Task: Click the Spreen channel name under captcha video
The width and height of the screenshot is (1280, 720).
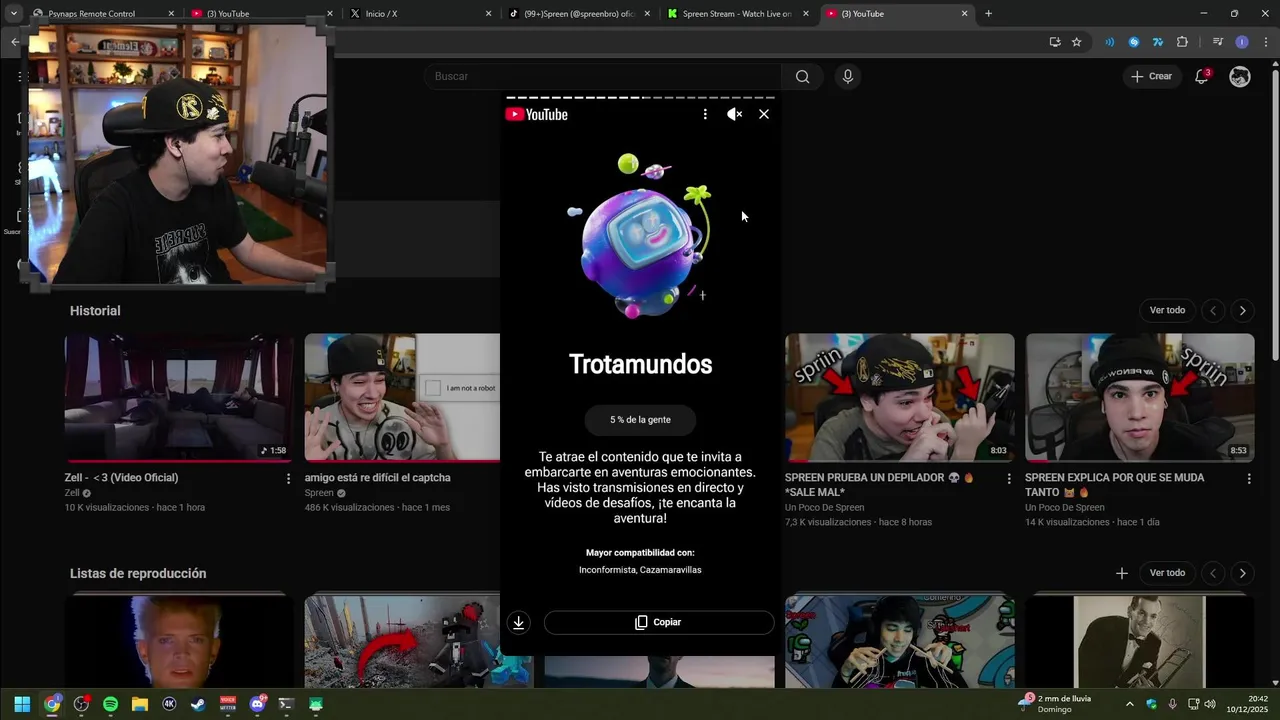Action: (319, 493)
